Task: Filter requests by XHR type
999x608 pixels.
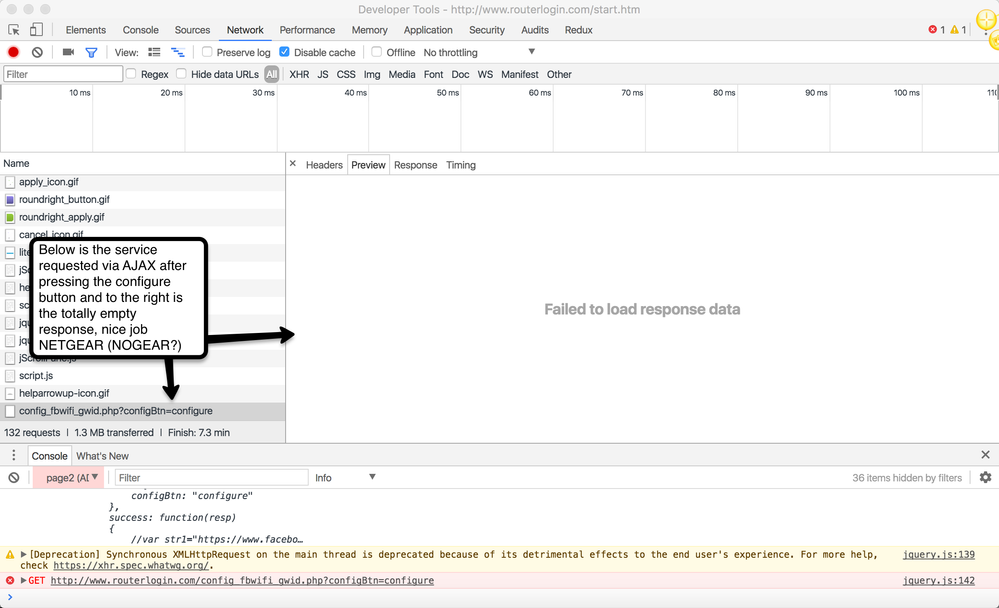Action: [299, 74]
